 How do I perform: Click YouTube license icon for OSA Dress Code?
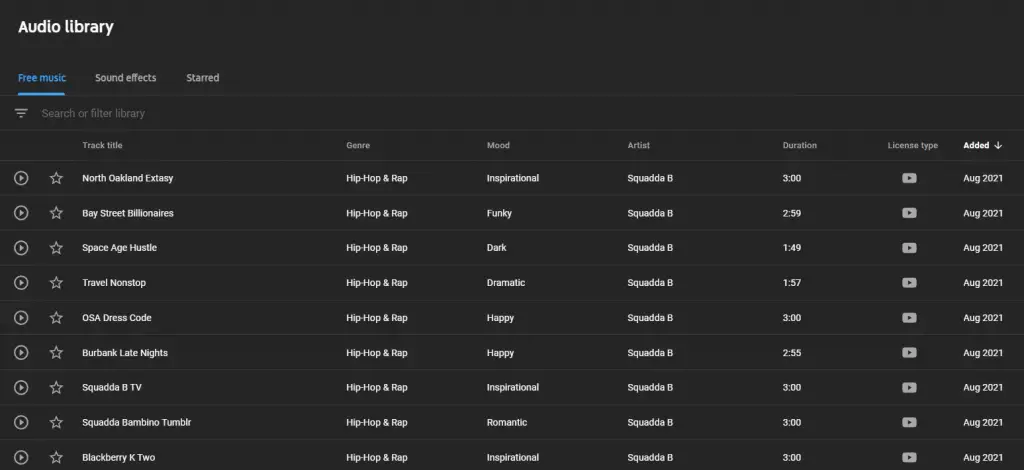(x=909, y=318)
